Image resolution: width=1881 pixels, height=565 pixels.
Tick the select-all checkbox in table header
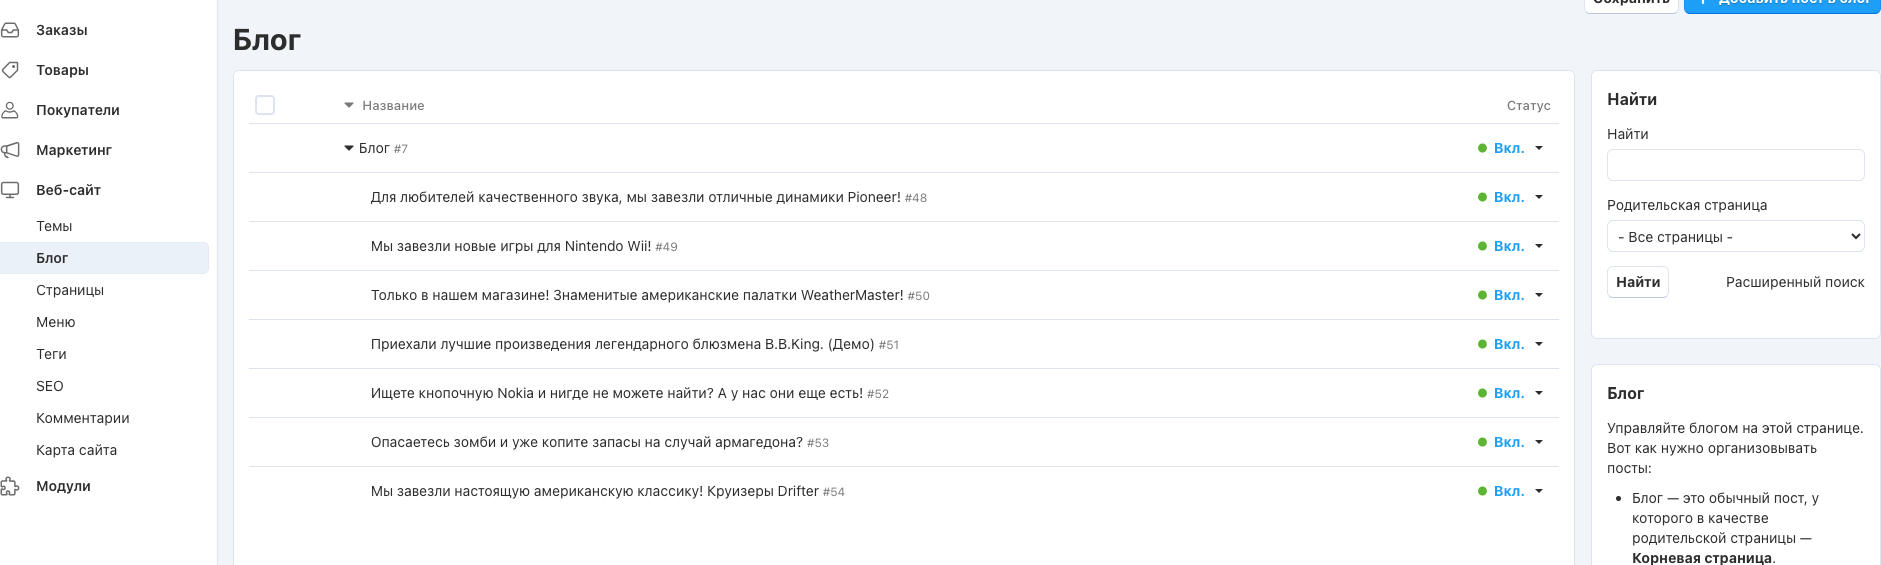[x=265, y=105]
